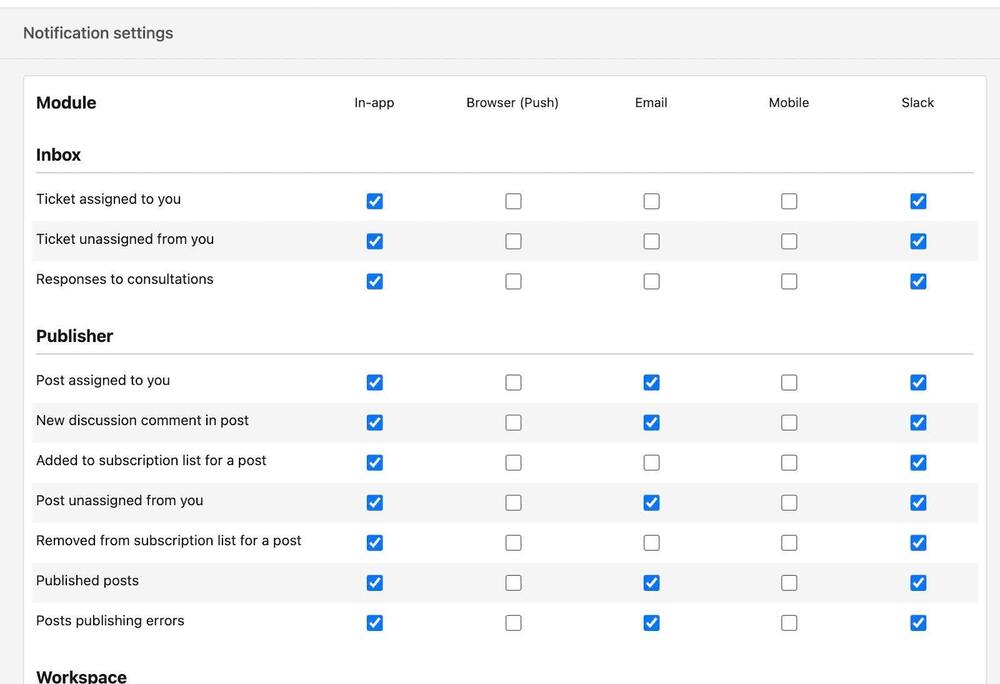
Task: Click the Slack column header
Action: pos(918,103)
